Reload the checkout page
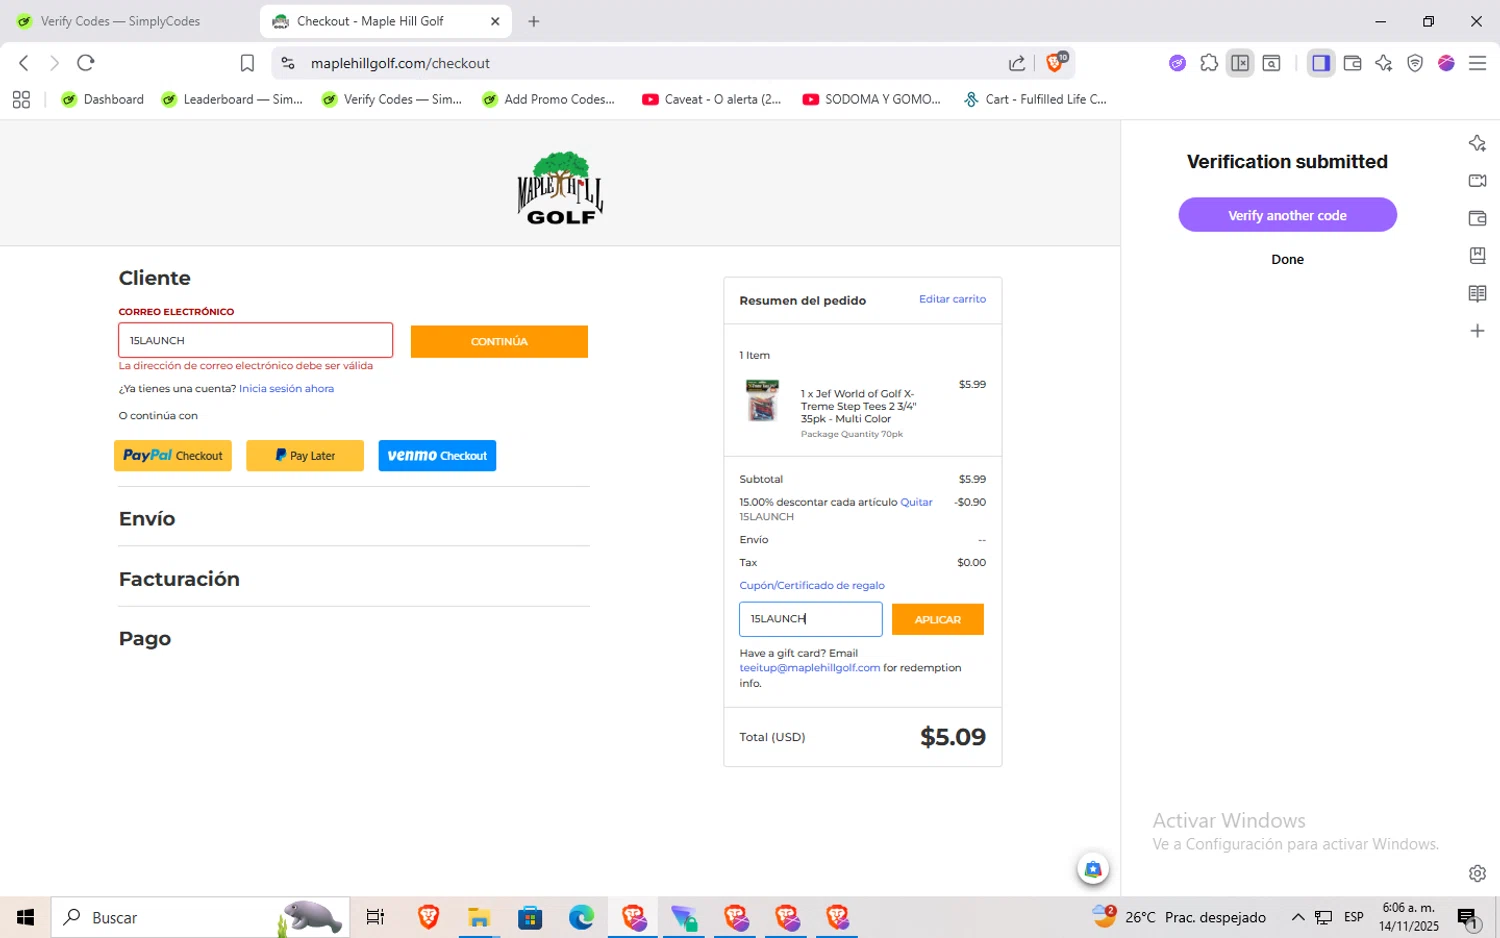This screenshot has height=938, width=1500. coord(86,63)
